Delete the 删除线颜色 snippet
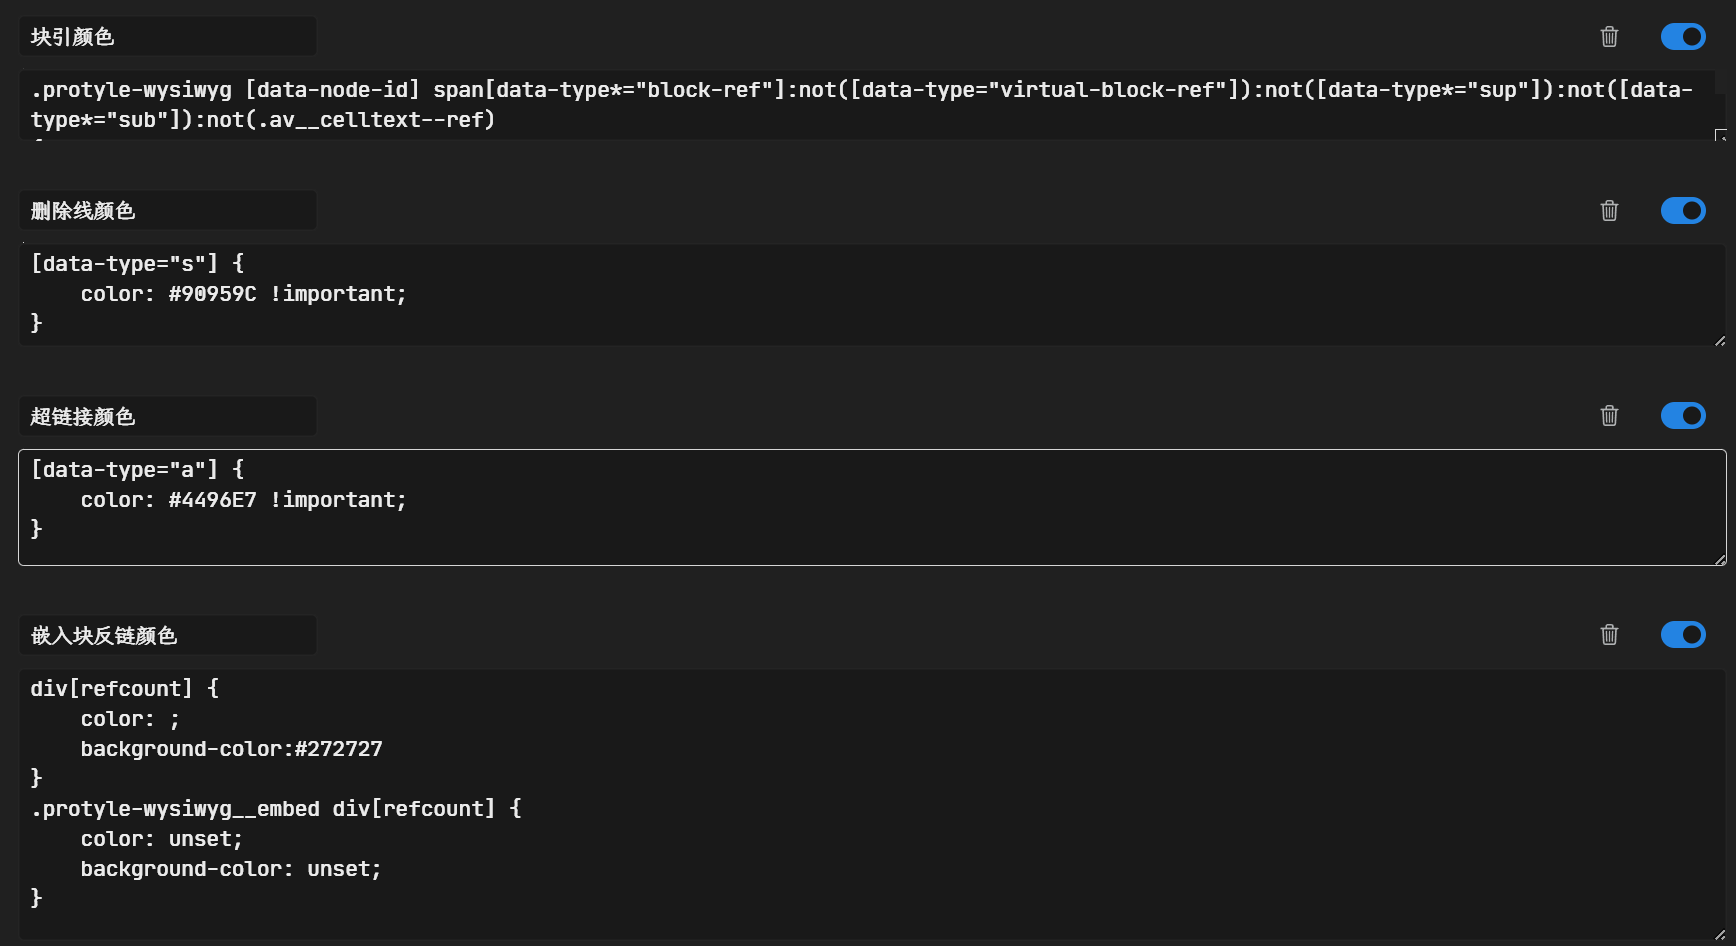This screenshot has height=946, width=1736. [x=1609, y=211]
